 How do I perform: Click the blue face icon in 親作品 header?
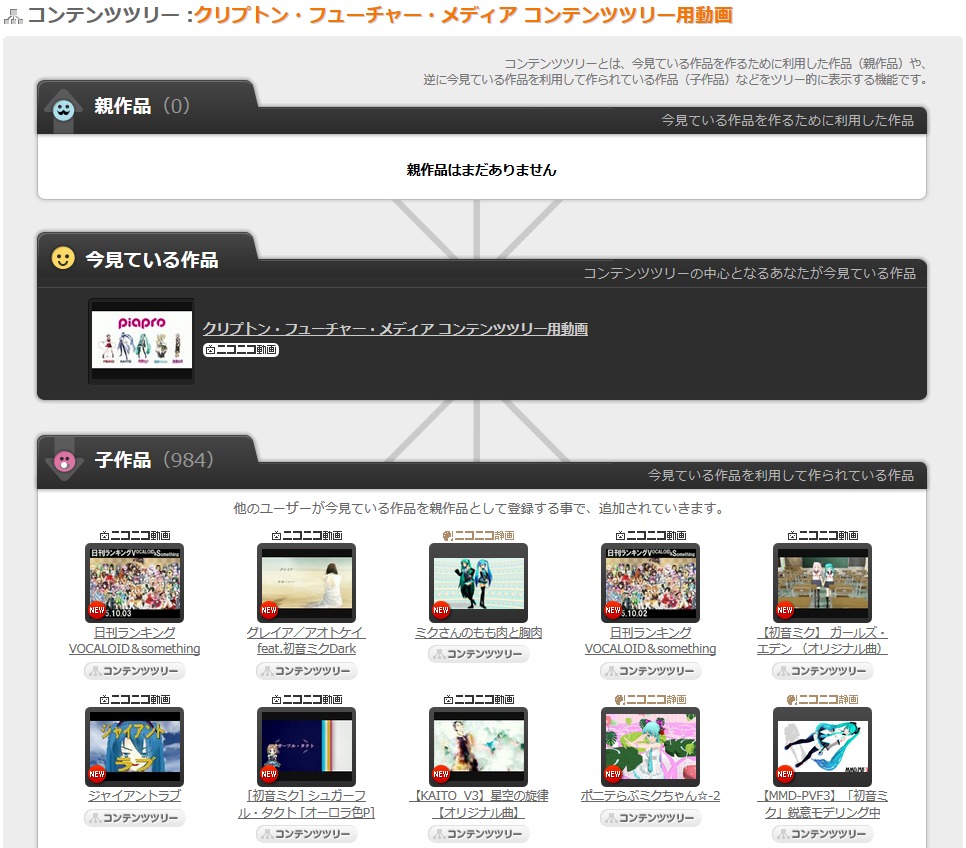[63, 110]
